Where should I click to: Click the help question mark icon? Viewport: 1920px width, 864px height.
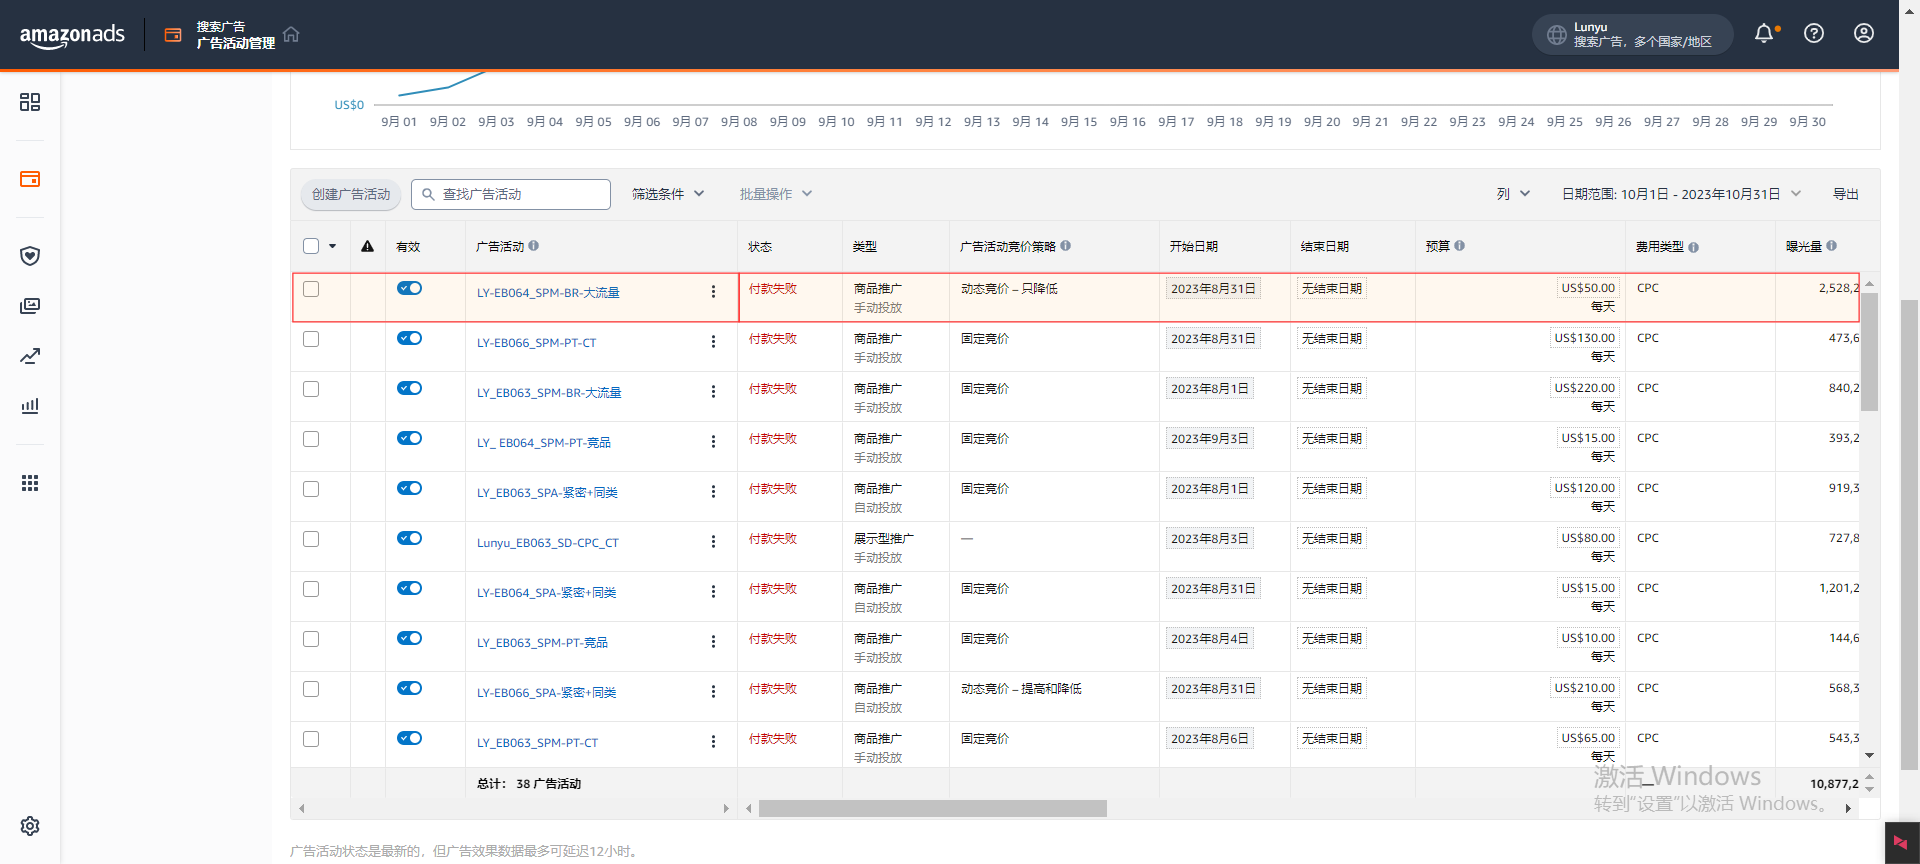click(1814, 34)
